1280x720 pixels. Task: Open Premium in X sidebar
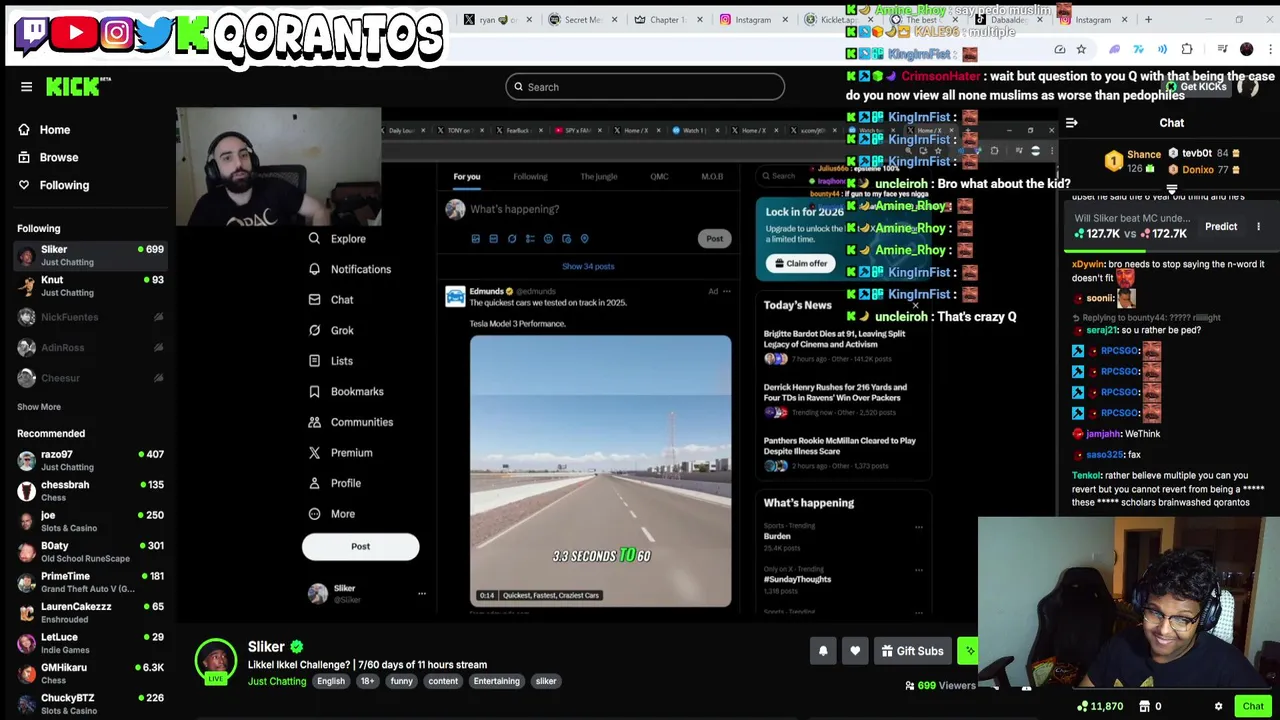click(x=340, y=453)
